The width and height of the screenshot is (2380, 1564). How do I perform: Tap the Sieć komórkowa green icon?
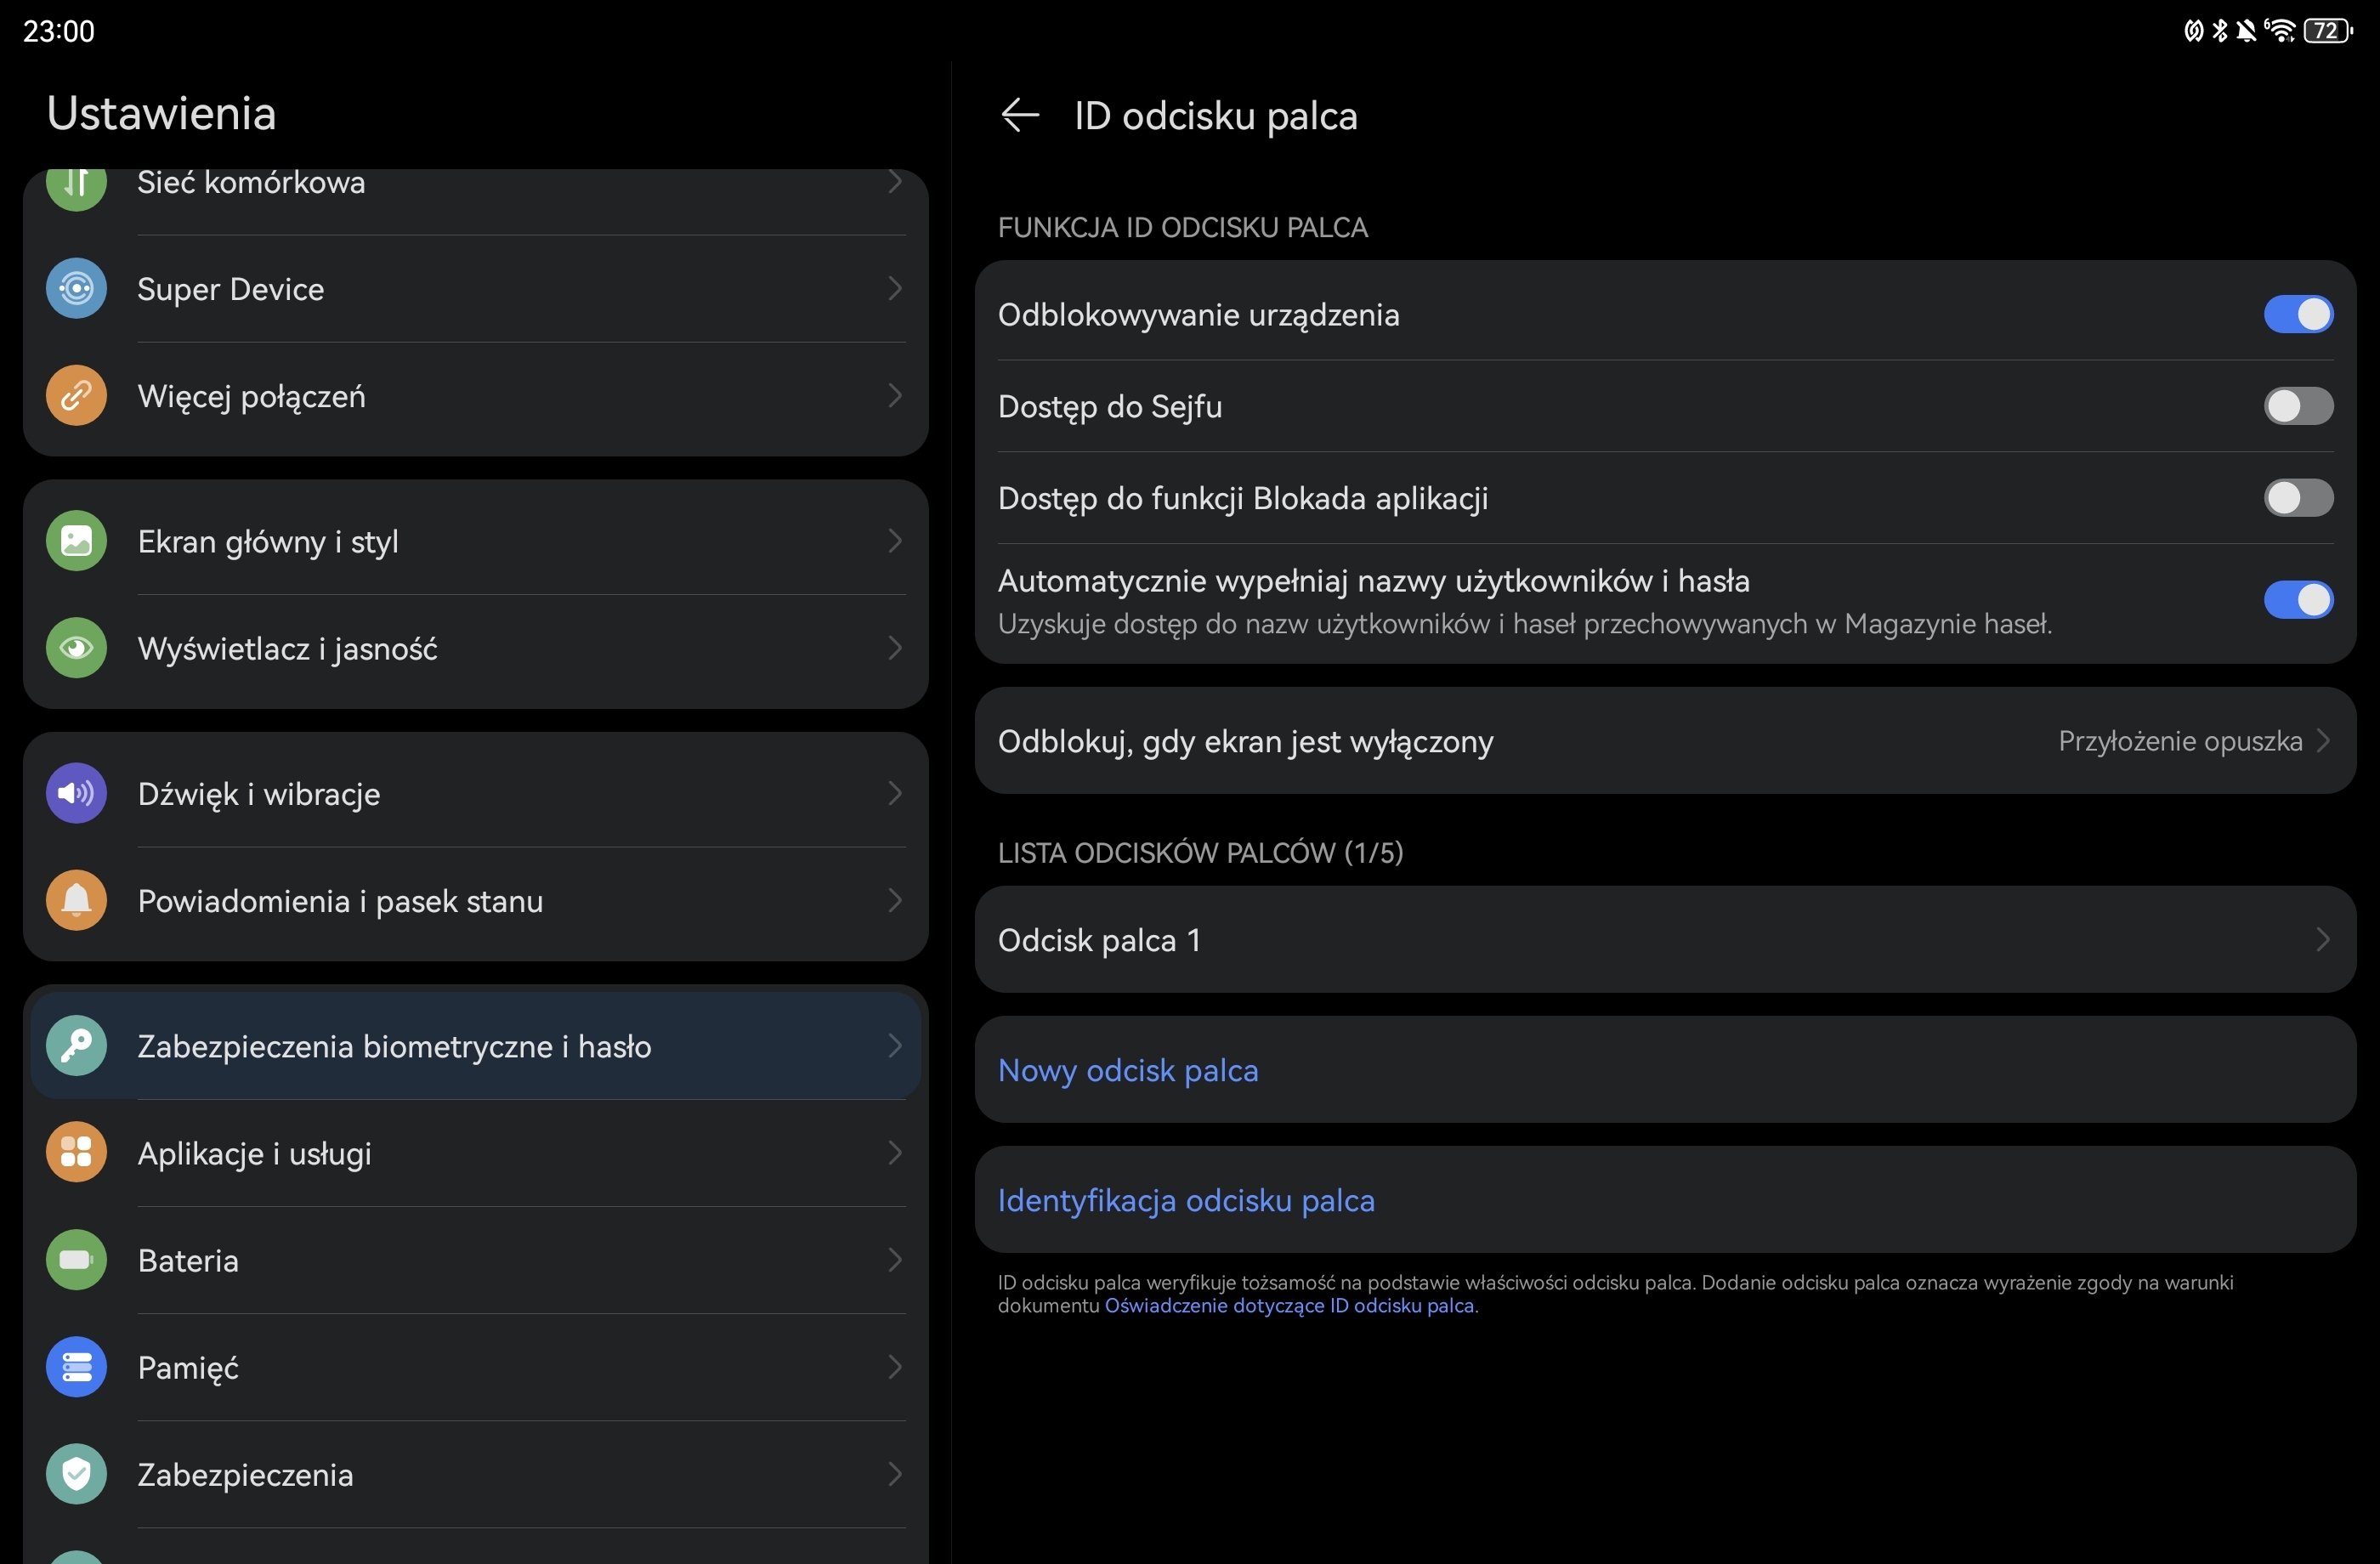[x=76, y=187]
